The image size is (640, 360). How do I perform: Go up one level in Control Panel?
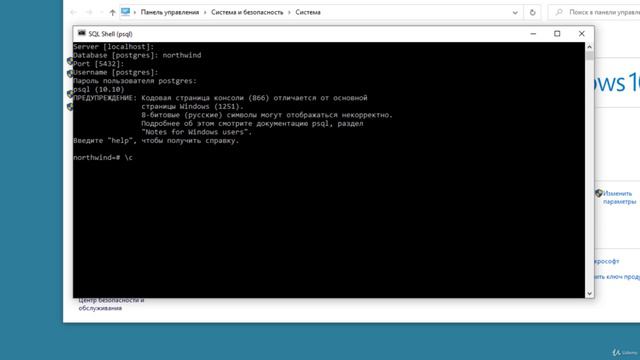[x=113, y=13]
